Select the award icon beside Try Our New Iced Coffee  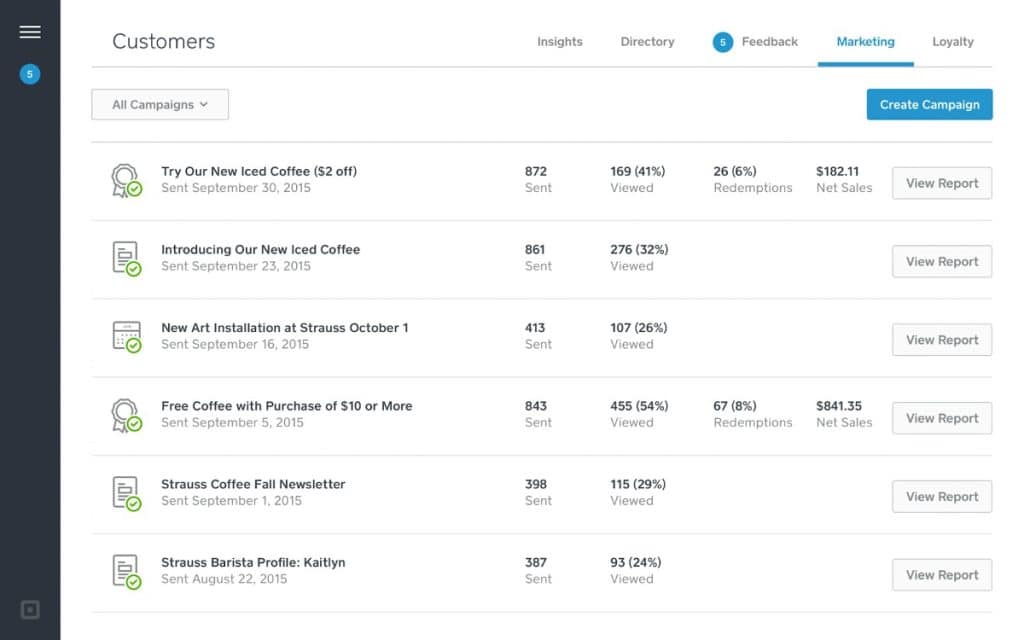125,180
